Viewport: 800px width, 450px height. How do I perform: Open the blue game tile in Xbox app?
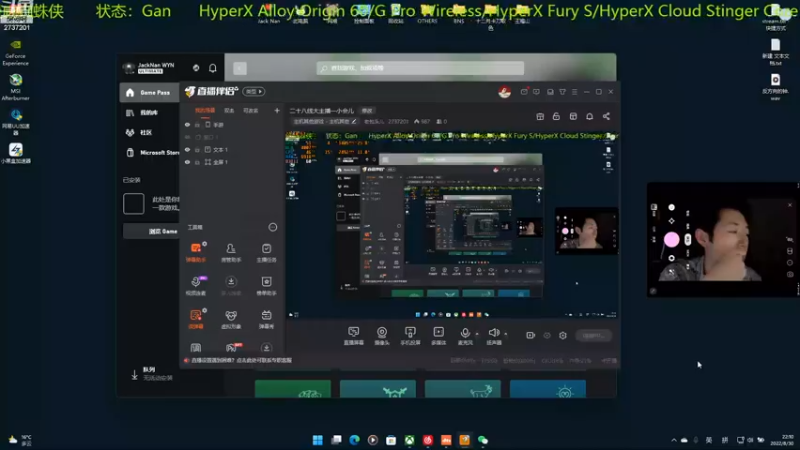coord(548,389)
